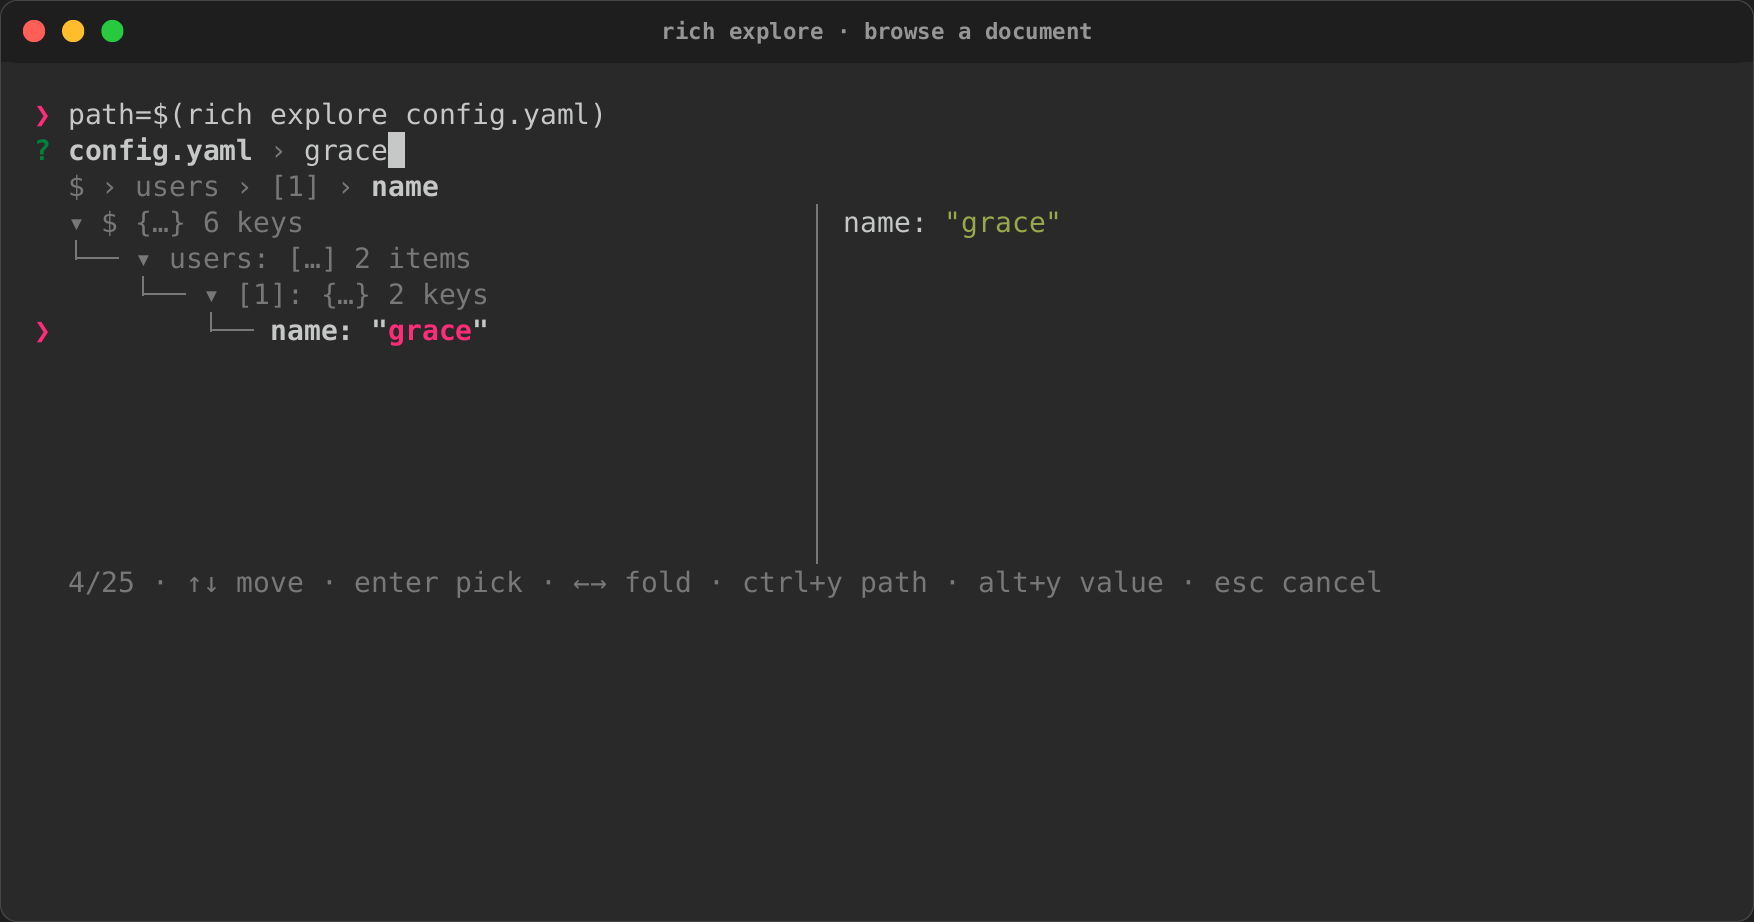Click the ctrl+y path hint
Image resolution: width=1754 pixels, height=922 pixels.
click(x=835, y=583)
